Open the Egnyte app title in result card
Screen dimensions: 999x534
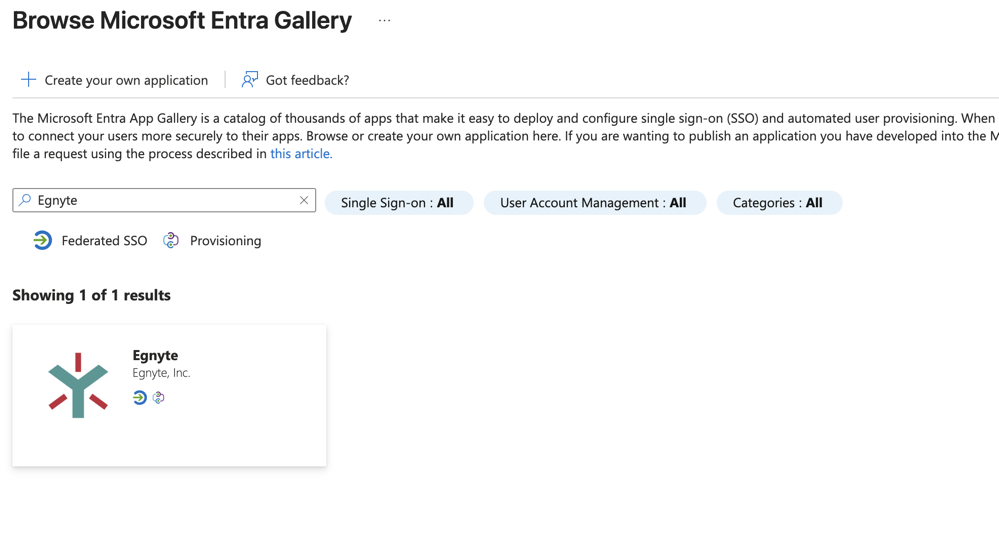(155, 355)
